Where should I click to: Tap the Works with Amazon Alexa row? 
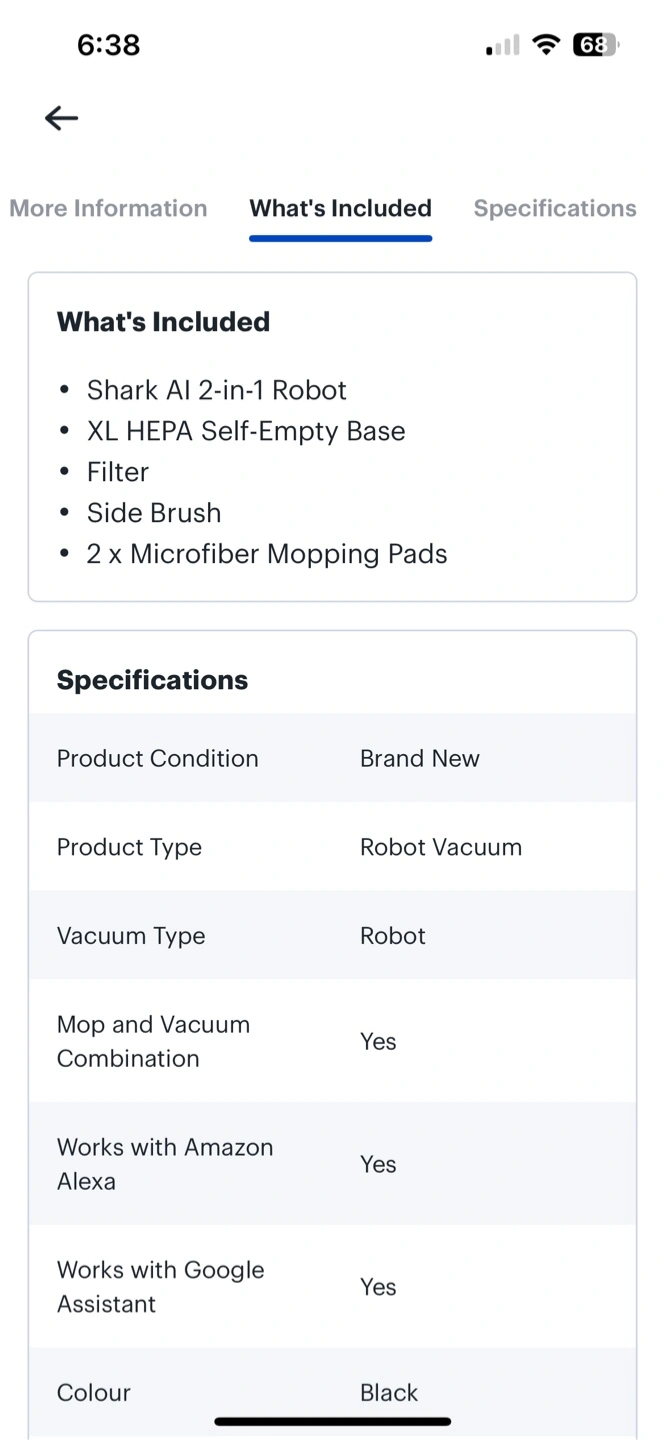click(x=332, y=1164)
